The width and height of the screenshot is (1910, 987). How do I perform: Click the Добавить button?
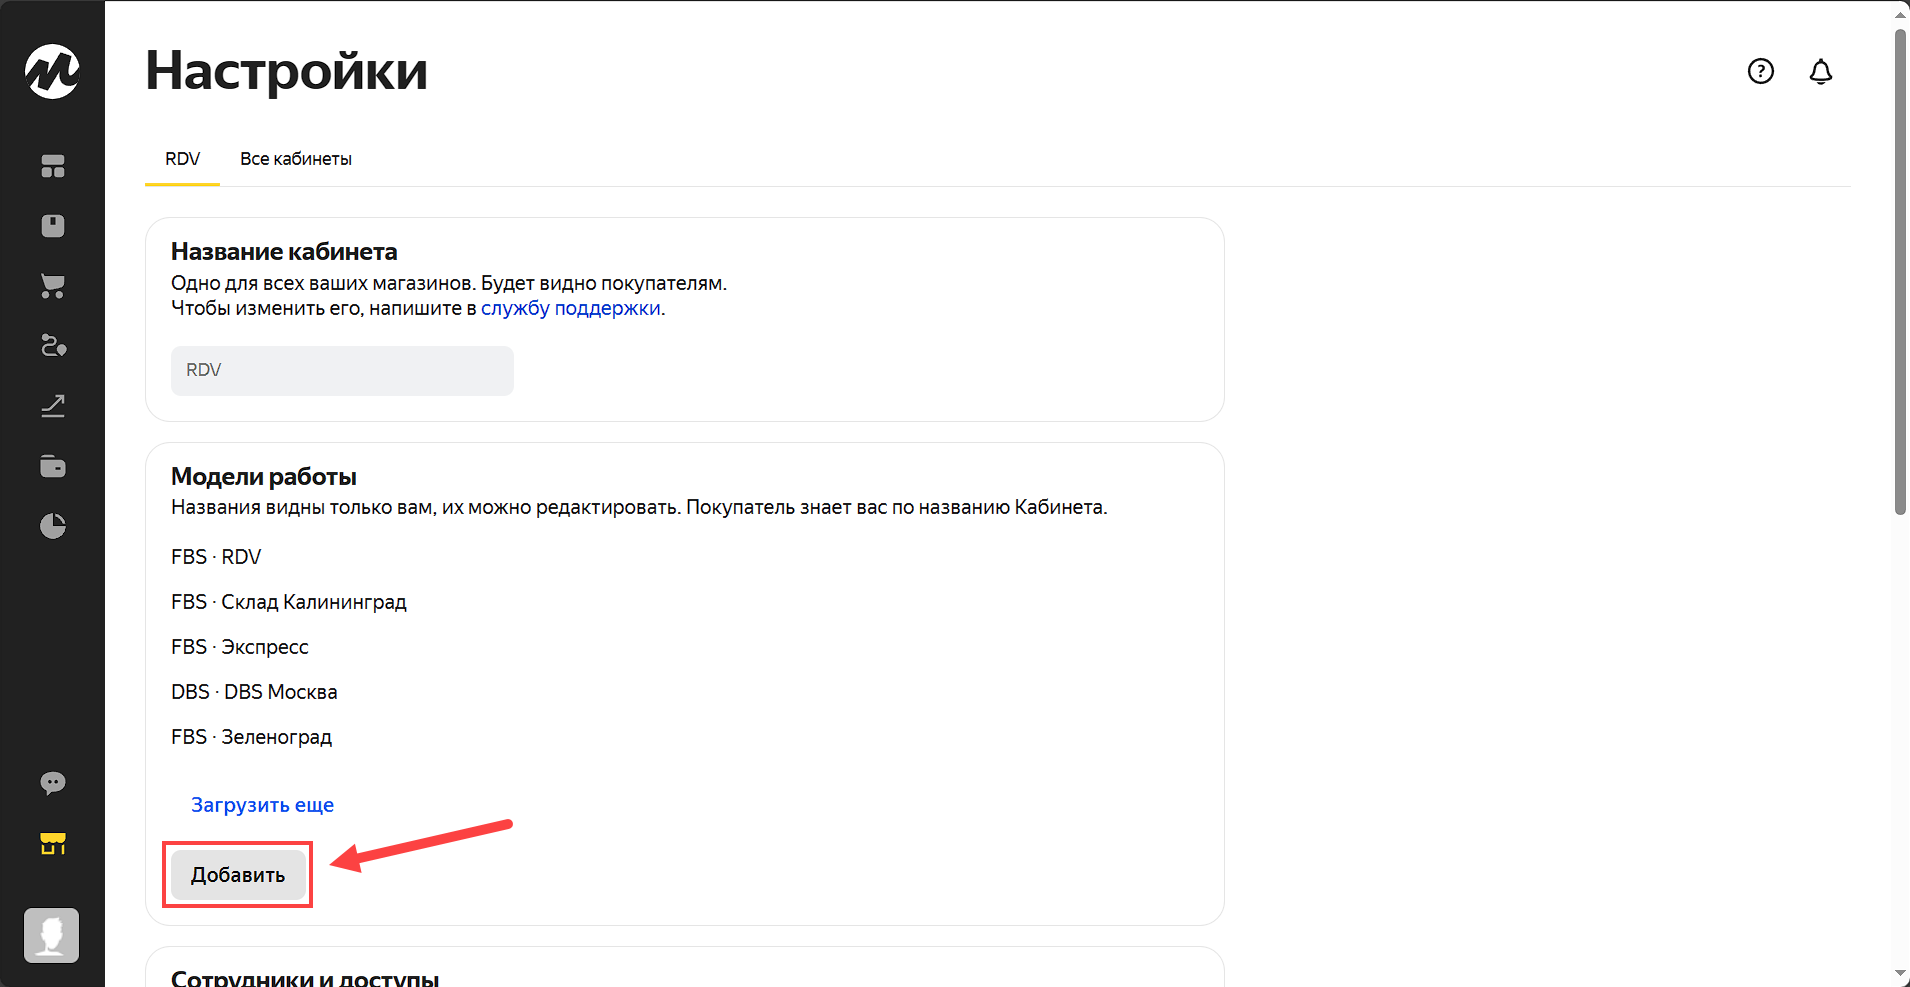coord(238,875)
